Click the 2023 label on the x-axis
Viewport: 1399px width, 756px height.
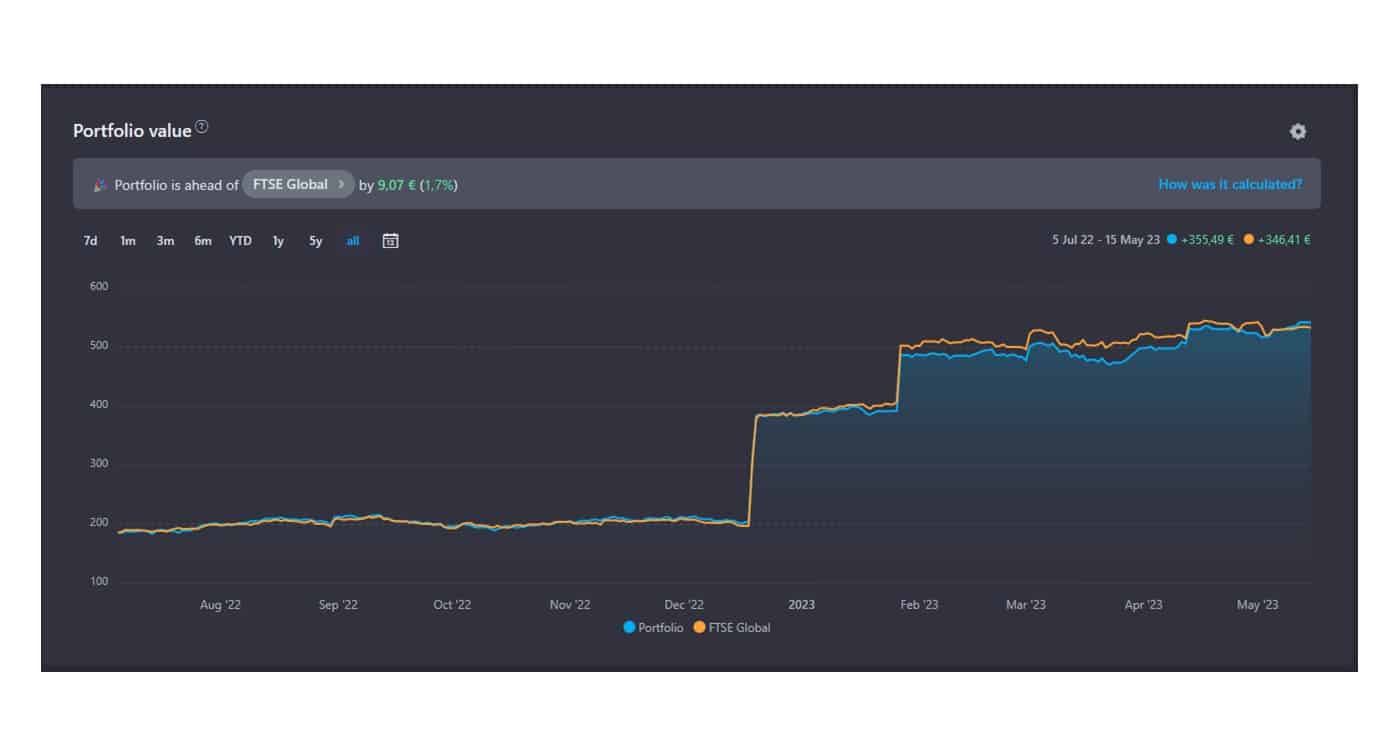pos(801,605)
